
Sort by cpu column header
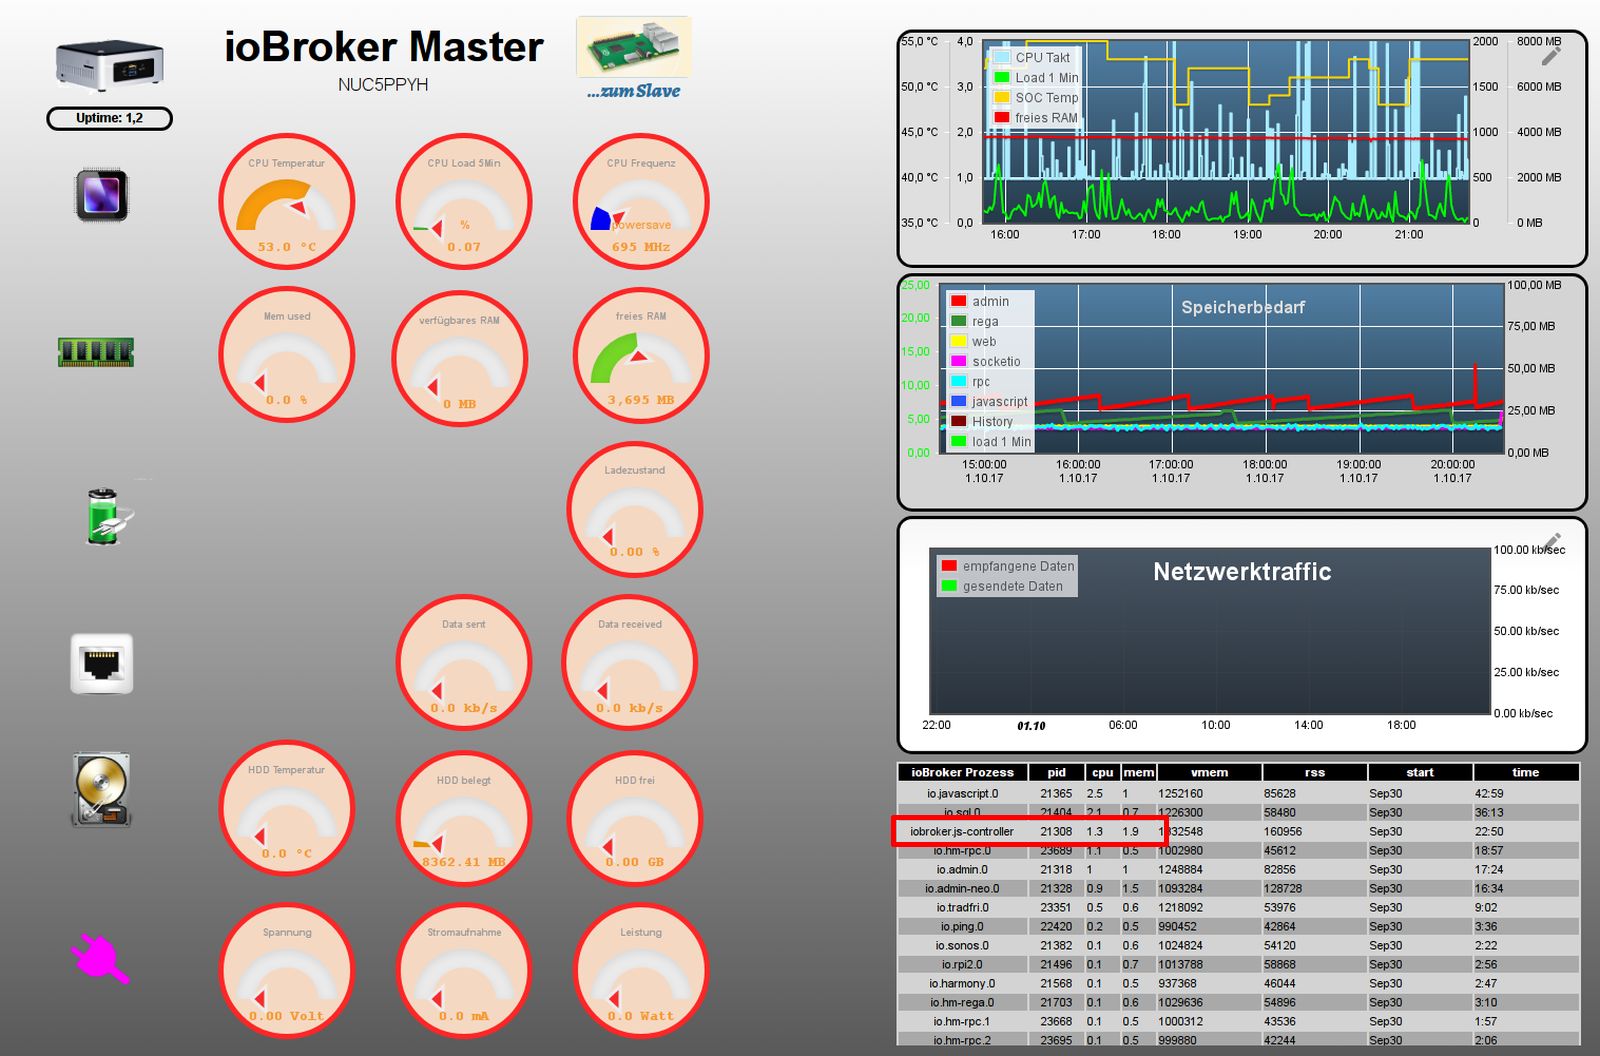[x=1102, y=772]
